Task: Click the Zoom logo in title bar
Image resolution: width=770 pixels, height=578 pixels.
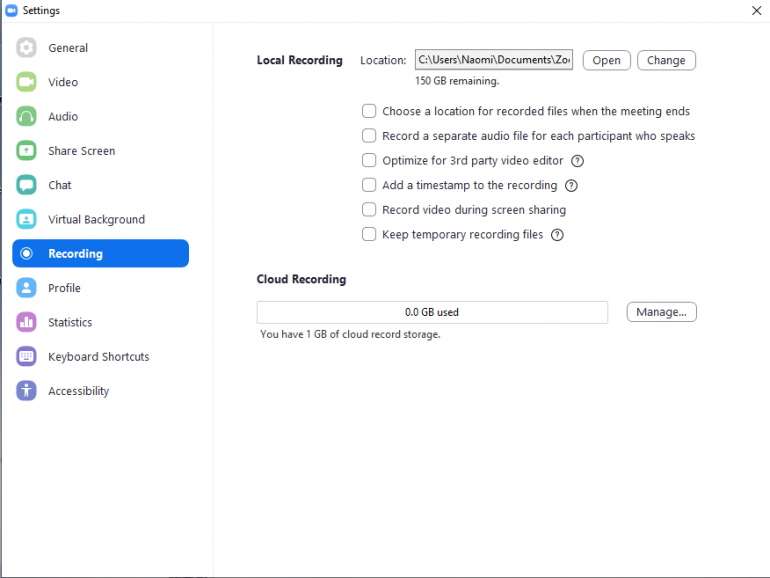Action: click(11, 10)
